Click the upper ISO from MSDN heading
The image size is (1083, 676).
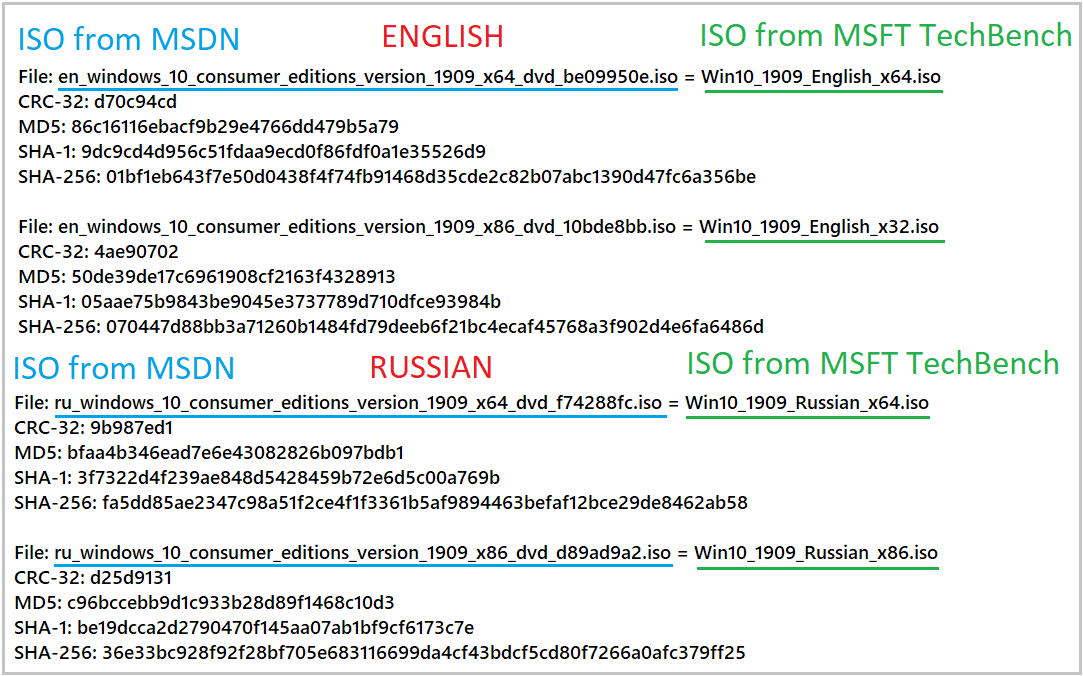128,38
